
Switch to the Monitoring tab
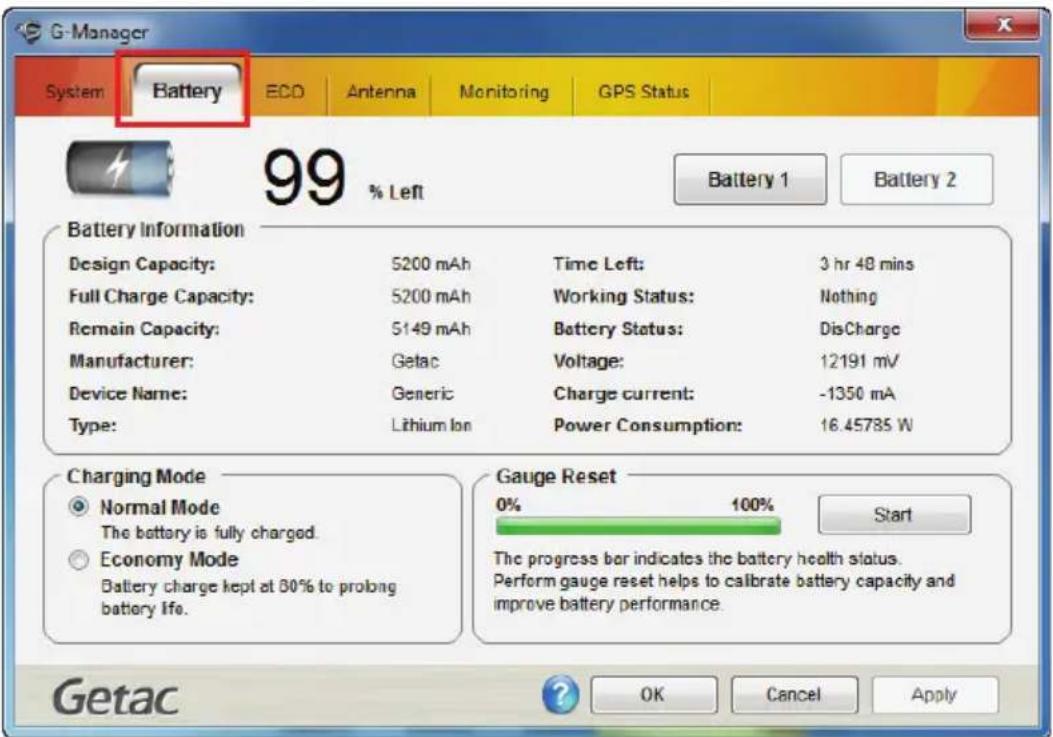[x=504, y=91]
